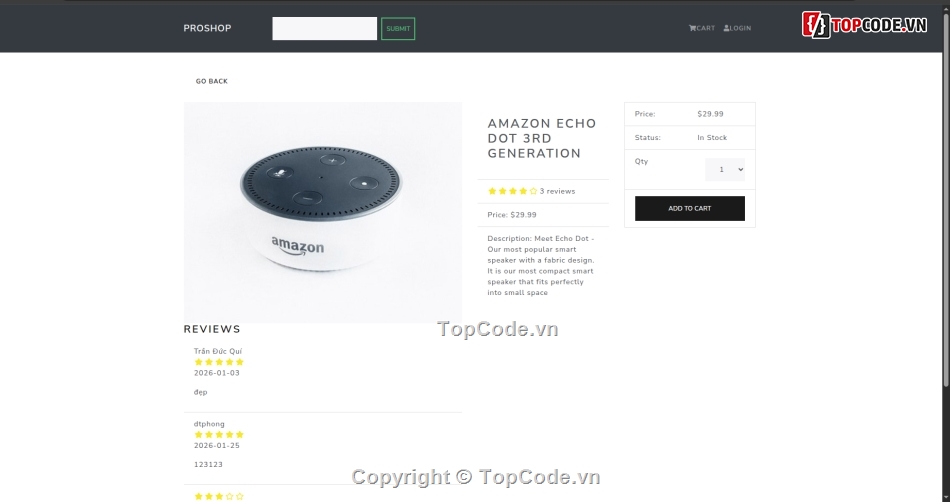Click the star rating under dtphong review
Screen dimensions: 950x502
click(x=219, y=435)
